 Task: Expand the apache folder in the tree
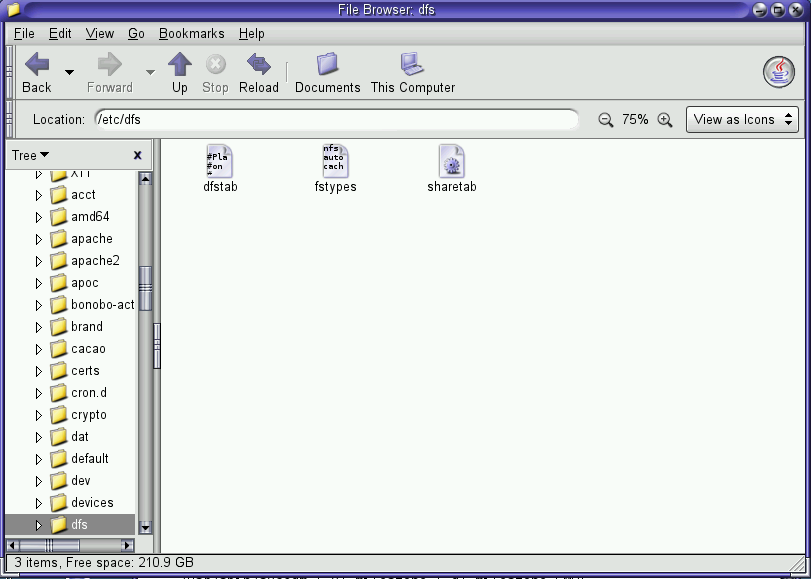pyautogui.click(x=40, y=238)
